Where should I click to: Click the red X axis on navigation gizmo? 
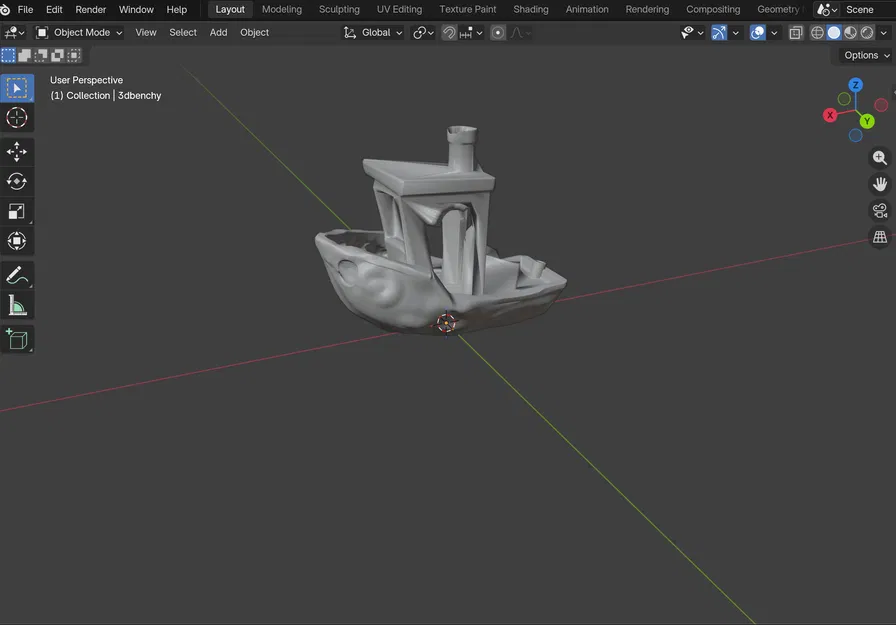click(x=830, y=115)
